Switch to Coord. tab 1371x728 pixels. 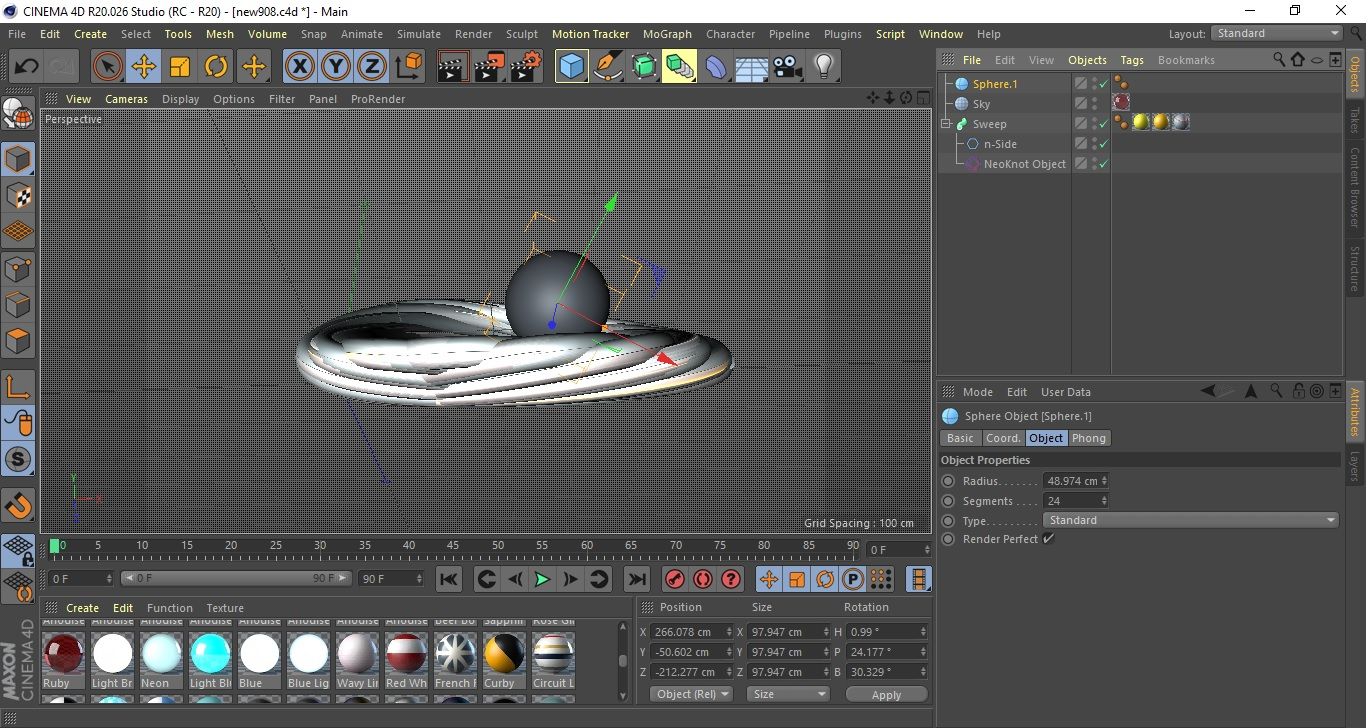pos(1003,438)
